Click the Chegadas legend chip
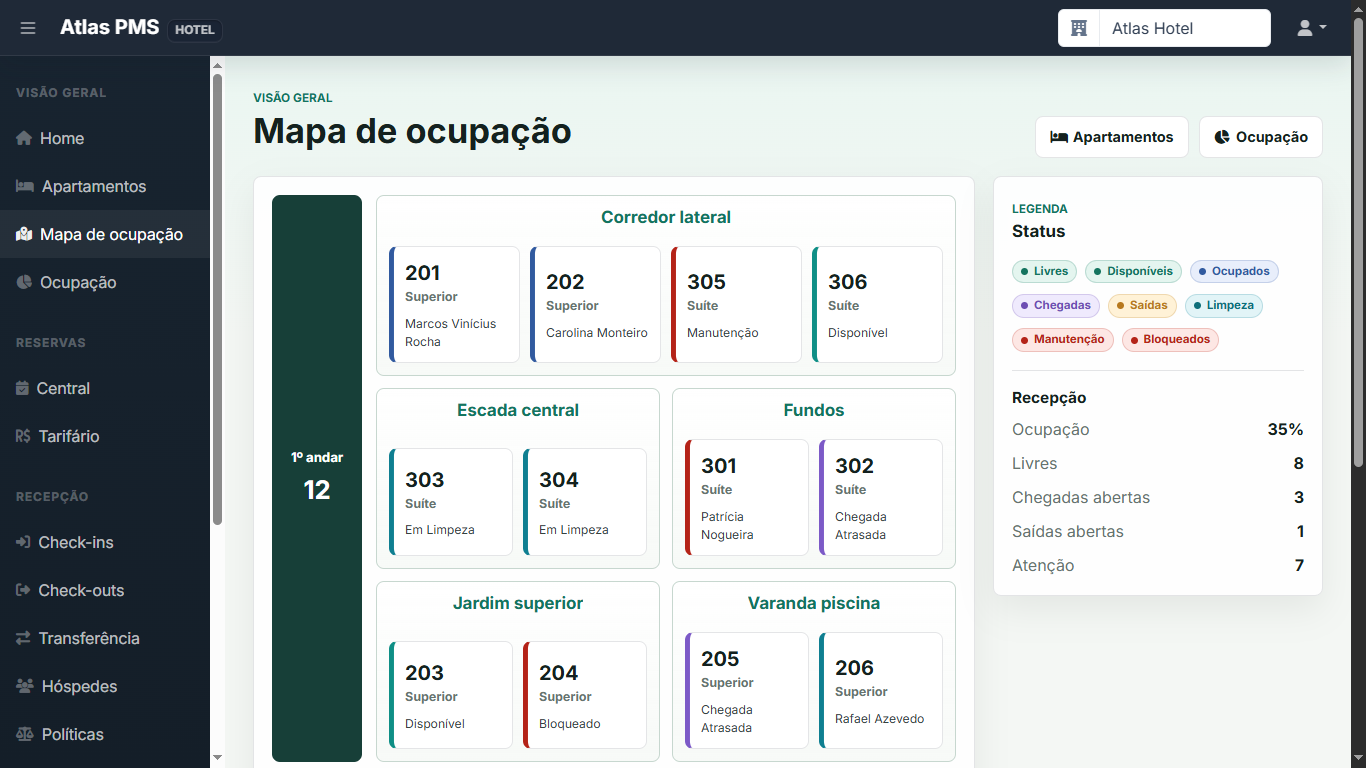The image size is (1366, 768). [x=1056, y=305]
